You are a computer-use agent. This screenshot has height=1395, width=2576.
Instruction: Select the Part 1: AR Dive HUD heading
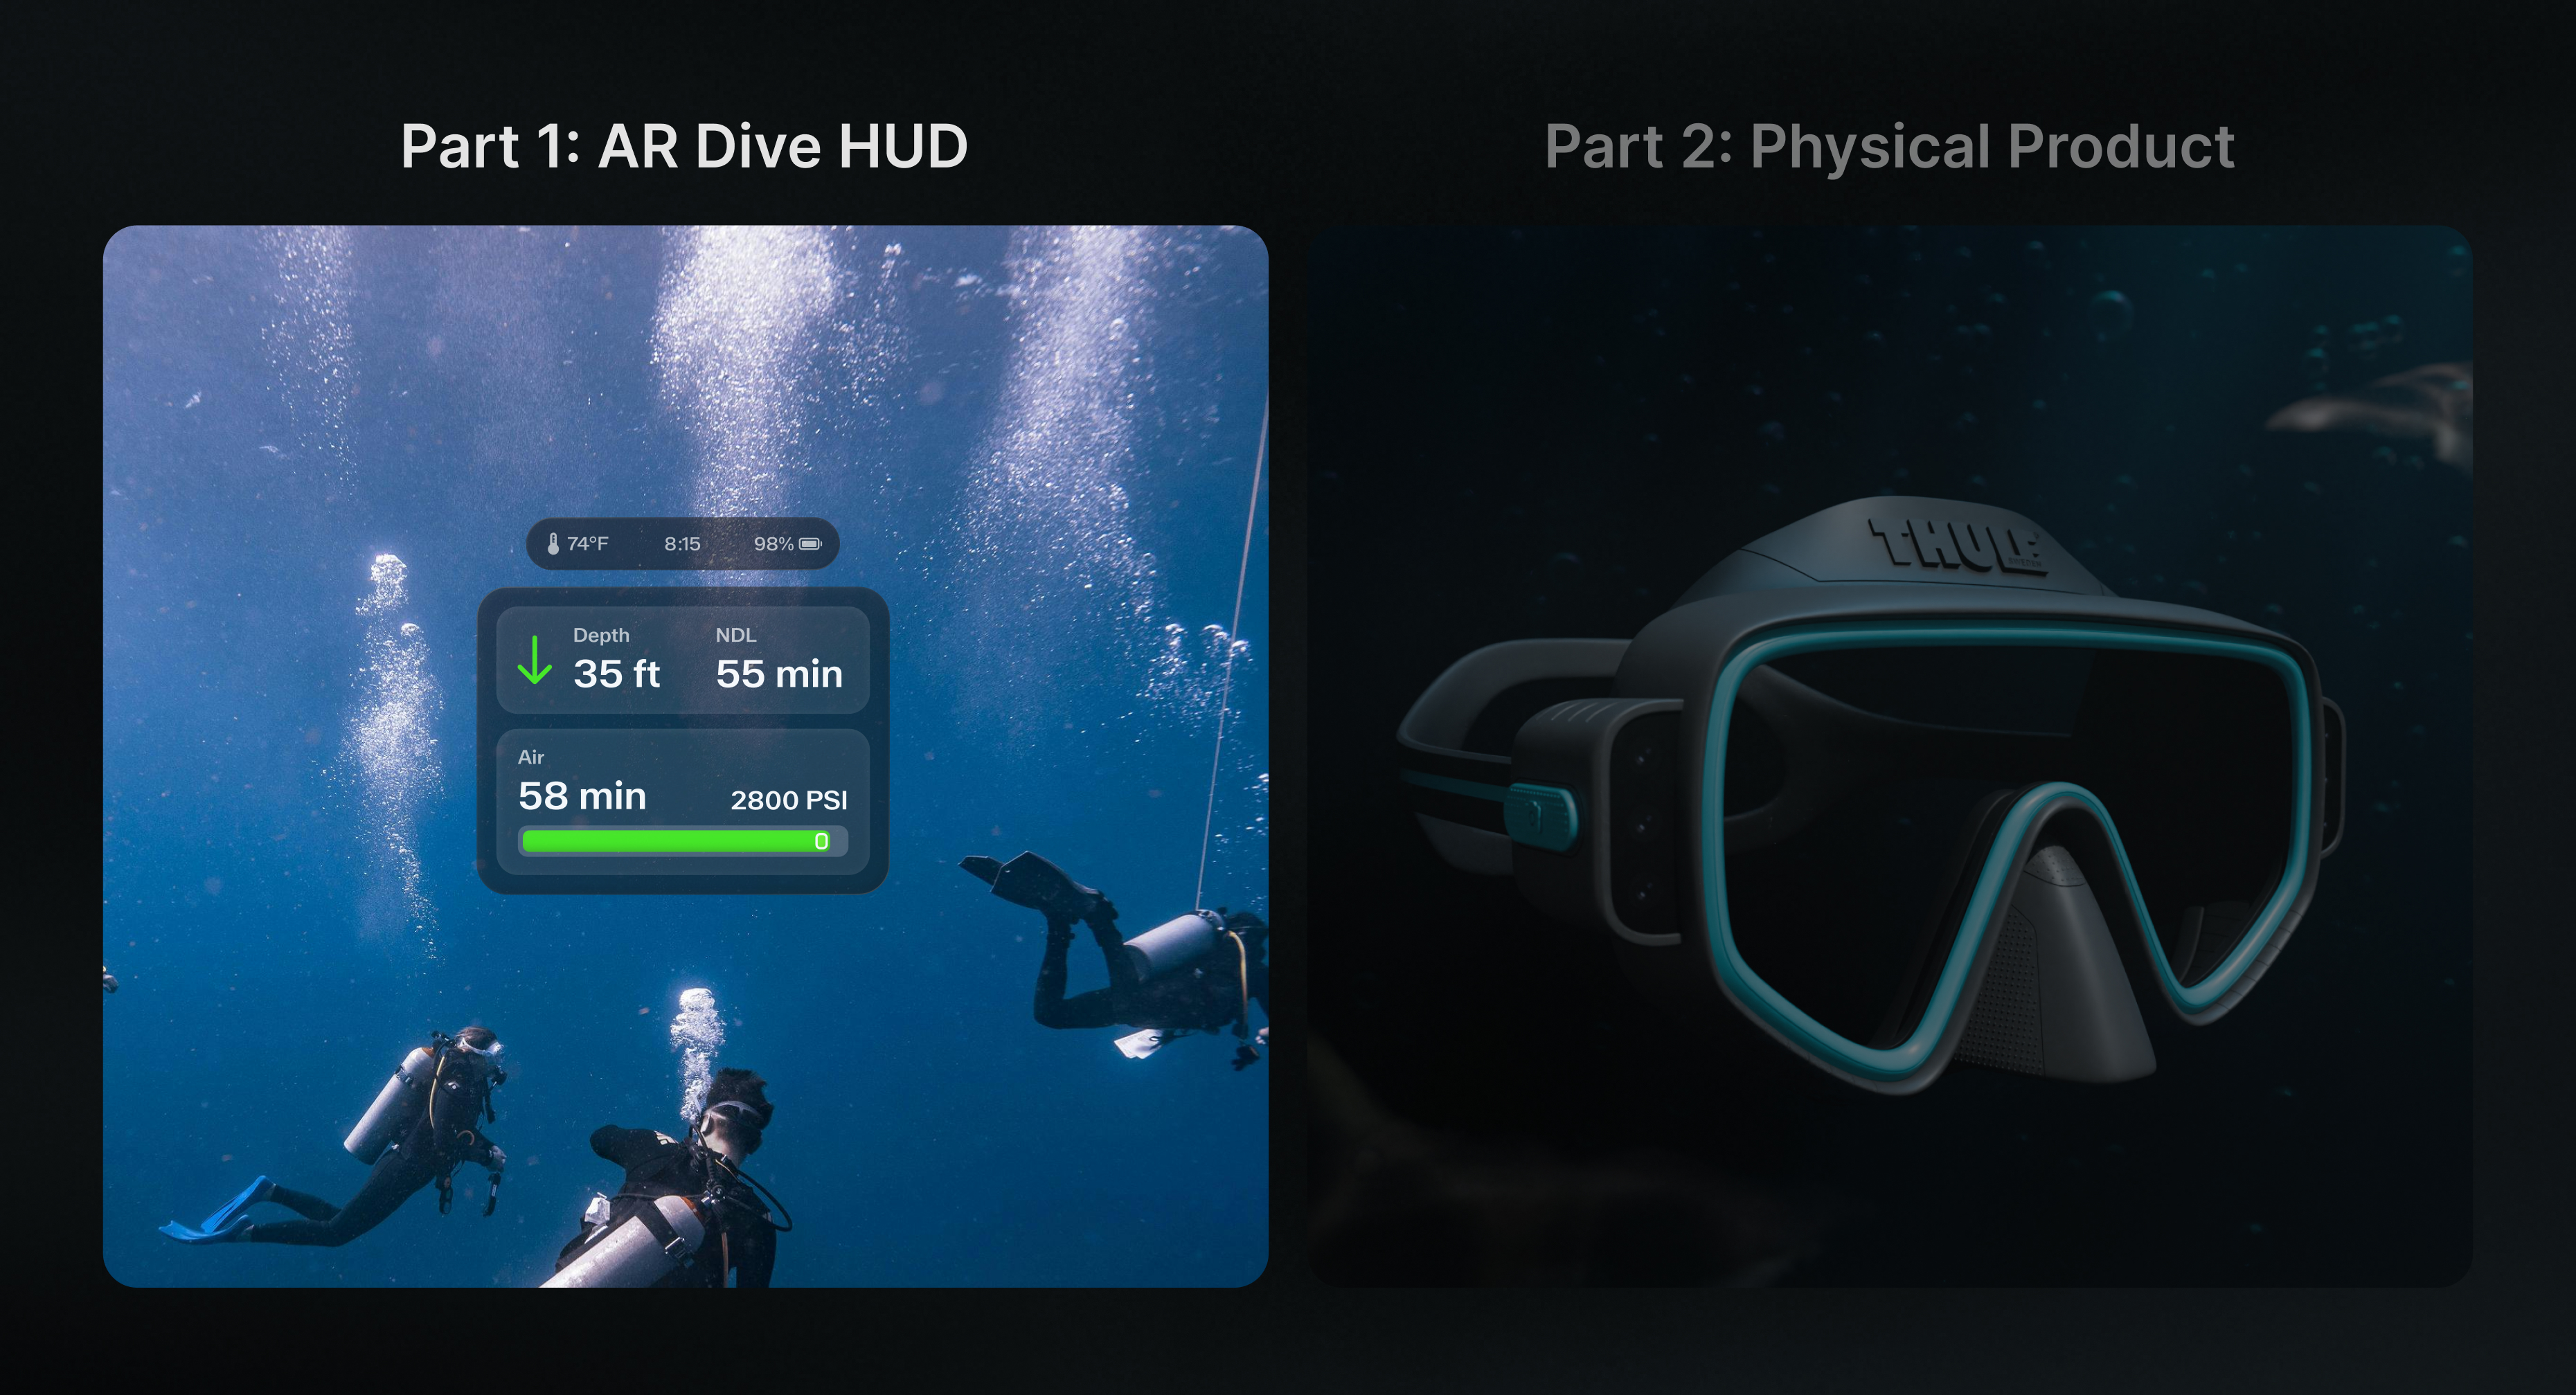[x=684, y=147]
